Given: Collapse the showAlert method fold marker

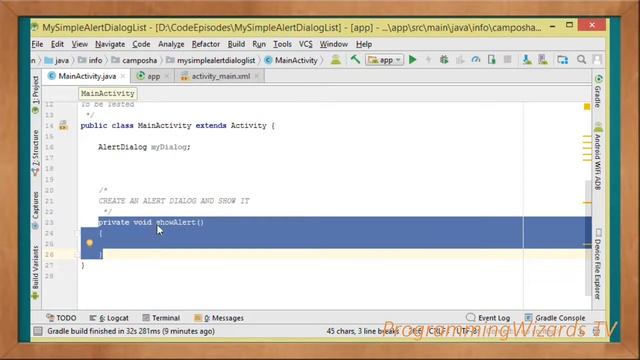Looking at the screenshot, I should [x=76, y=233].
